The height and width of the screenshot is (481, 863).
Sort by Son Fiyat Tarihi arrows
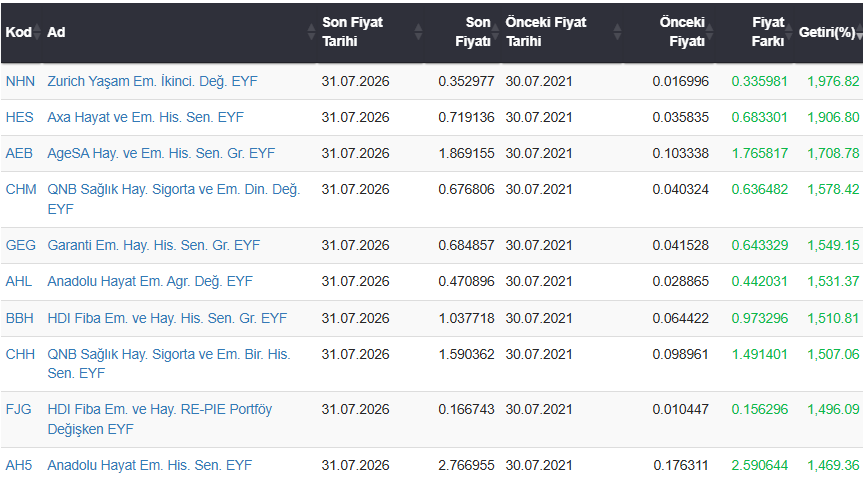[418, 32]
